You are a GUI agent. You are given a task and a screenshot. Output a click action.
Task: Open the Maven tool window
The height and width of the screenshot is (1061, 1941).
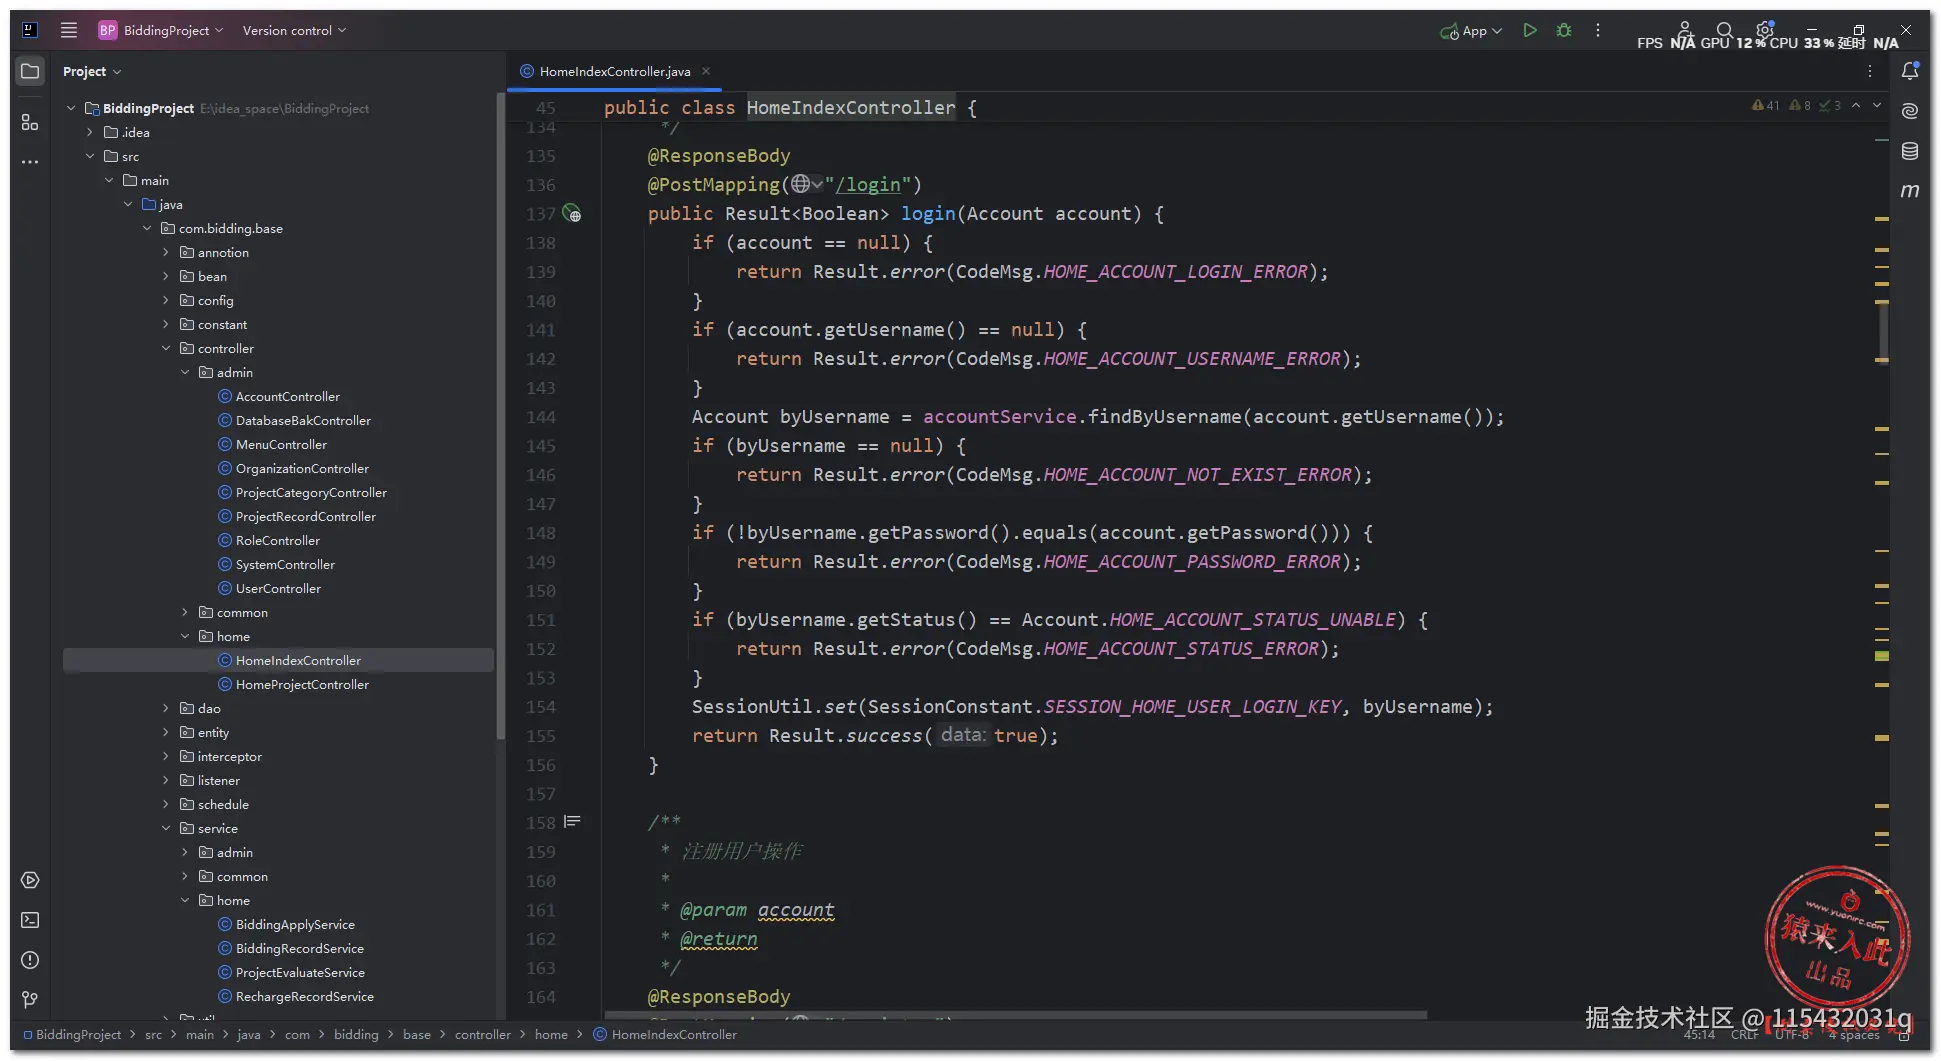[1910, 191]
